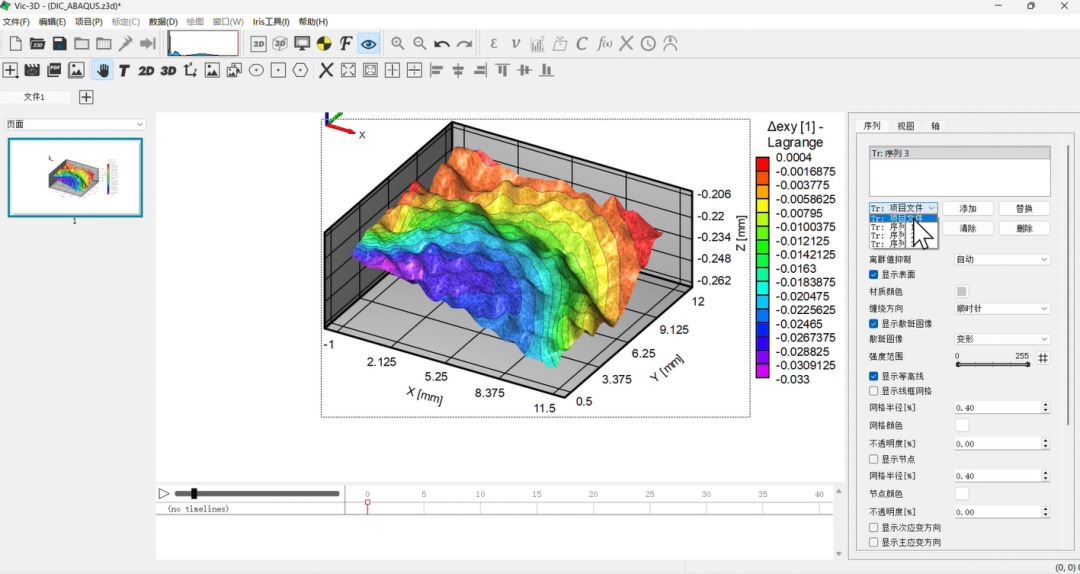Click the clock time icon in toolbar
The width and height of the screenshot is (1080, 574).
point(648,43)
